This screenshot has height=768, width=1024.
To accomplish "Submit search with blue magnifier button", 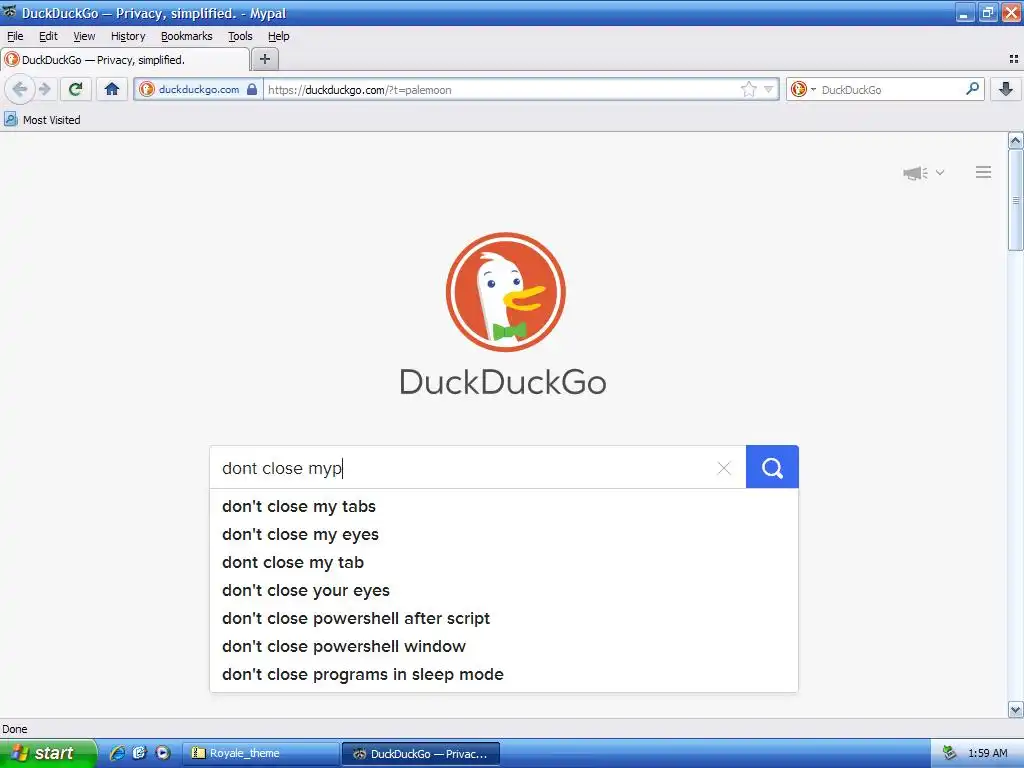I will pos(772,467).
